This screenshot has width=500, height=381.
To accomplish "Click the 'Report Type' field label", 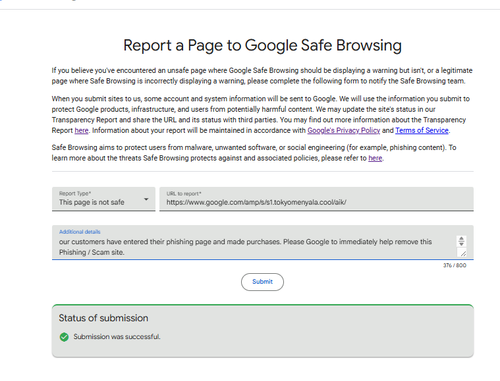I will tap(75, 193).
